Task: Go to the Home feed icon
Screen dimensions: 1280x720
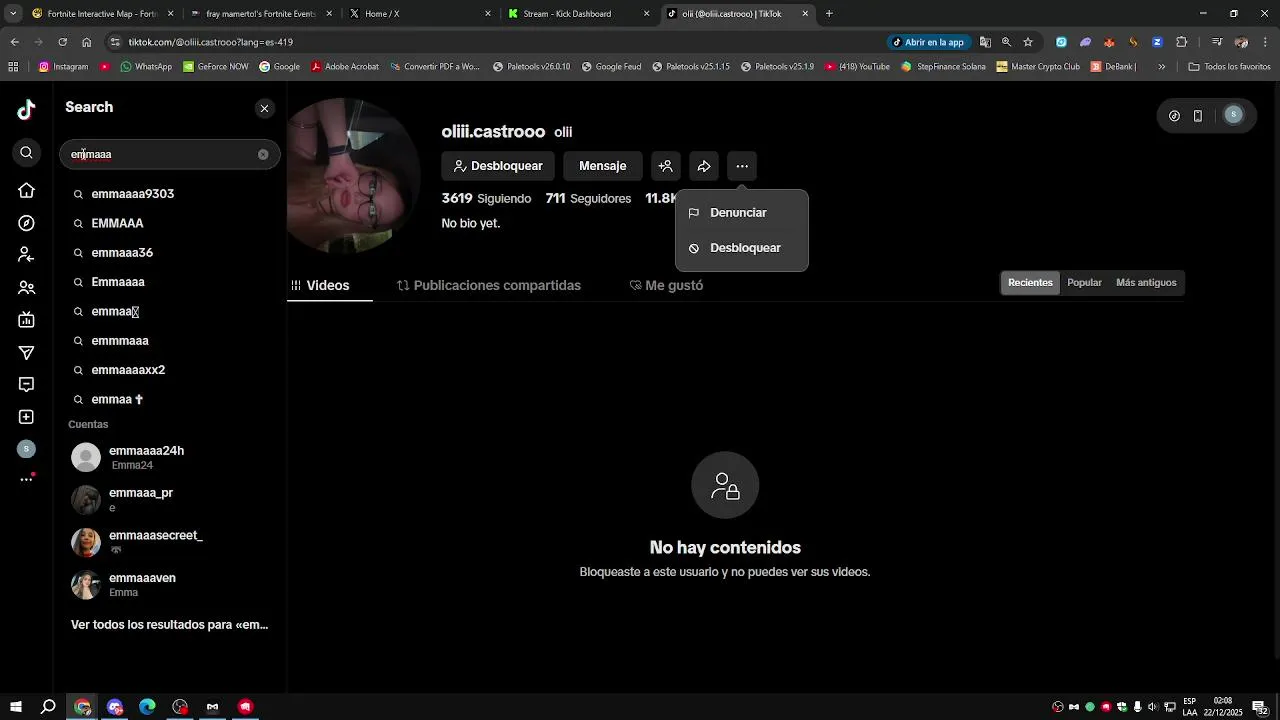Action: coord(26,190)
